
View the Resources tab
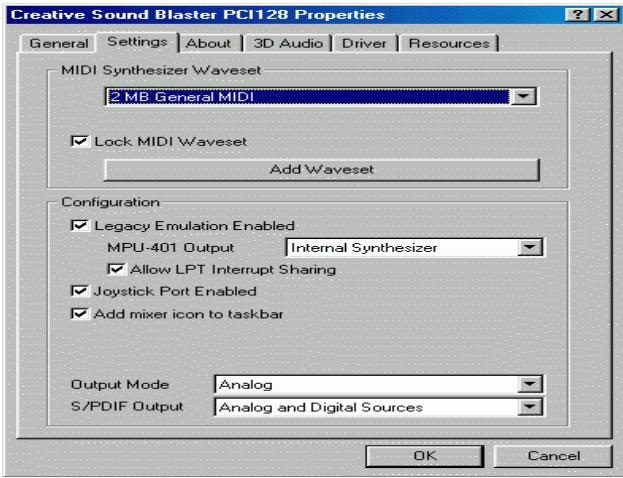pyautogui.click(x=449, y=43)
